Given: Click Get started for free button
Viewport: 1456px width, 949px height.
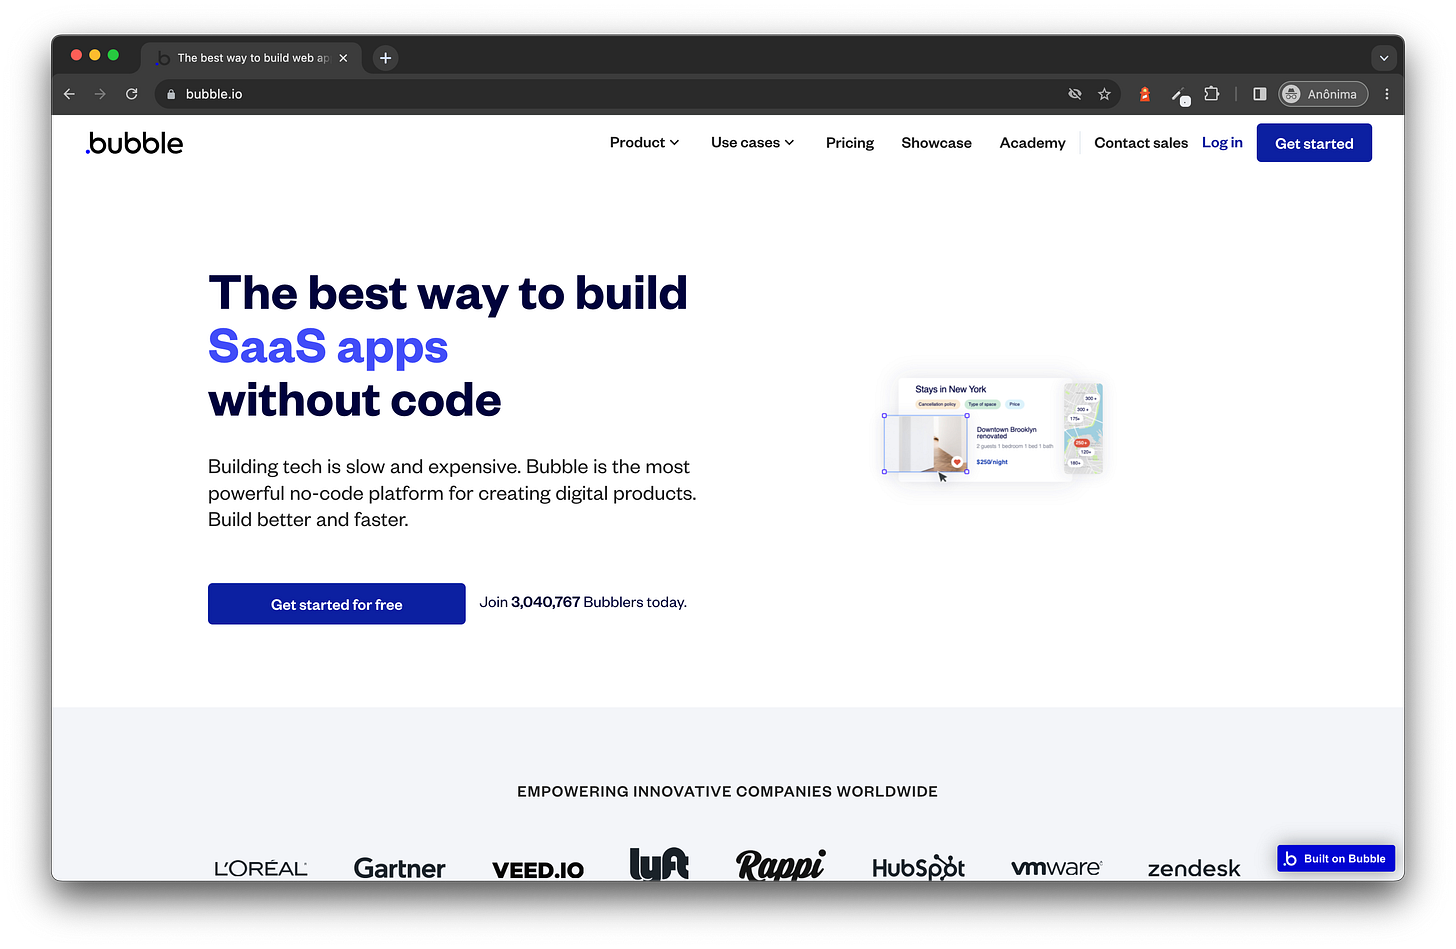Looking at the screenshot, I should pos(337,604).
